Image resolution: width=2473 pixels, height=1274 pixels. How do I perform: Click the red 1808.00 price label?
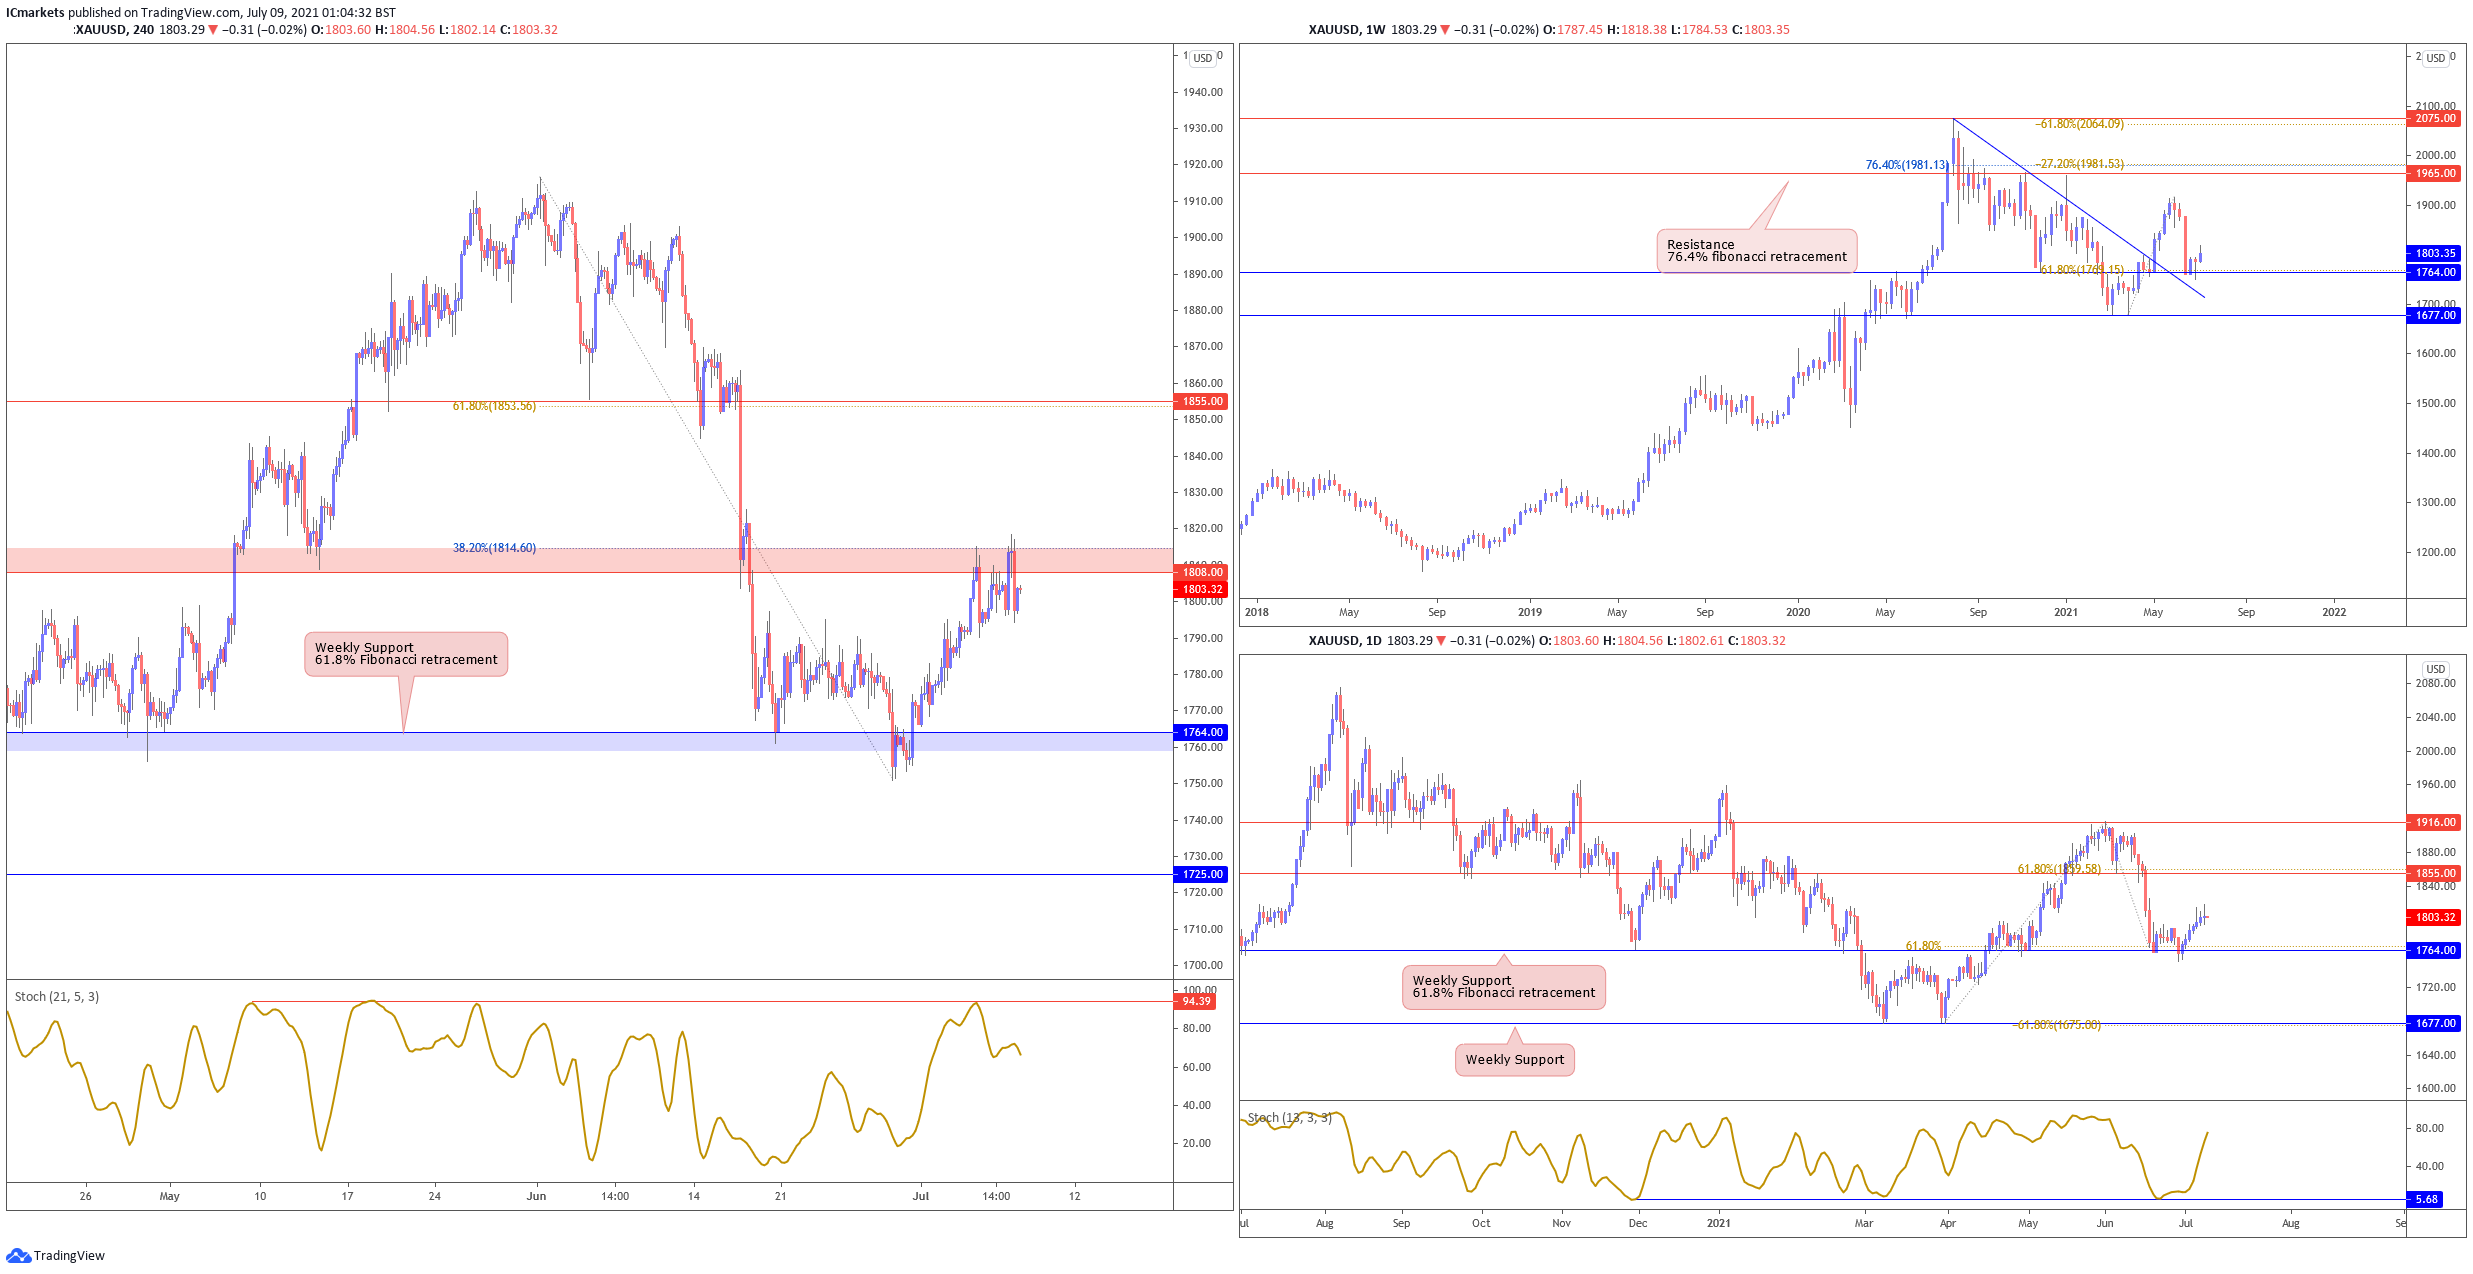(1203, 572)
